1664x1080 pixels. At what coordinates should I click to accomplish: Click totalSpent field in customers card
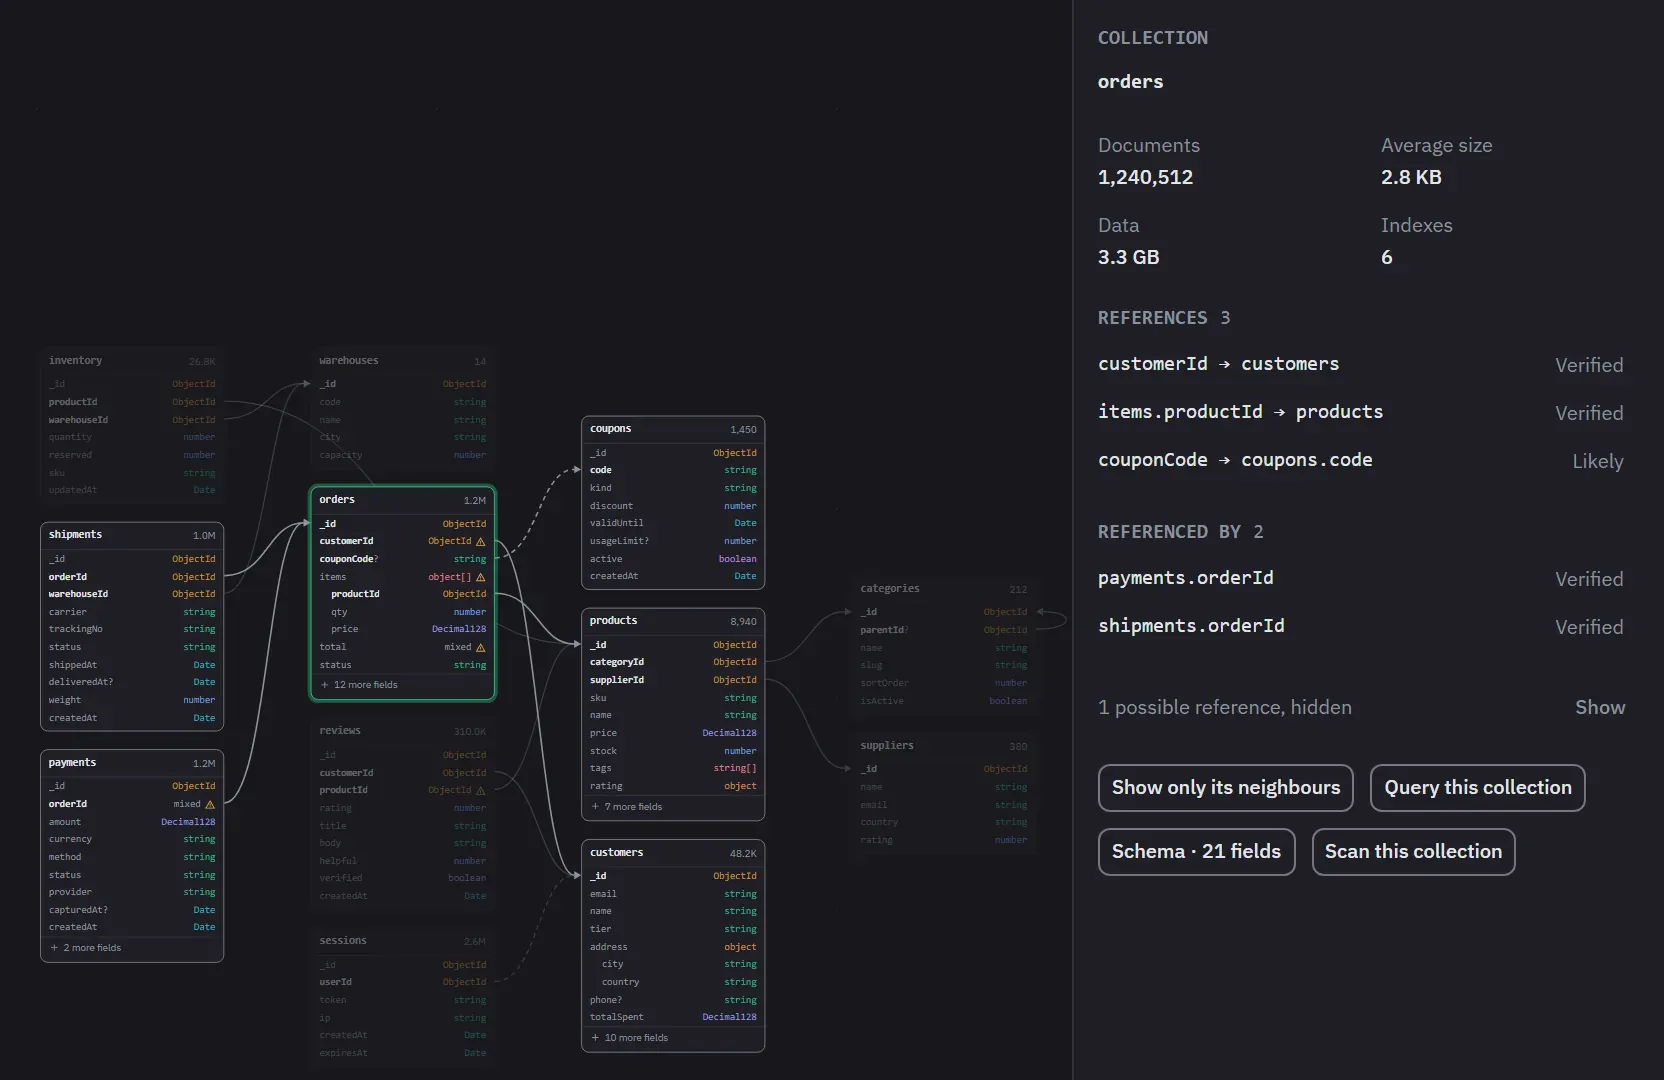pyautogui.click(x=673, y=1017)
